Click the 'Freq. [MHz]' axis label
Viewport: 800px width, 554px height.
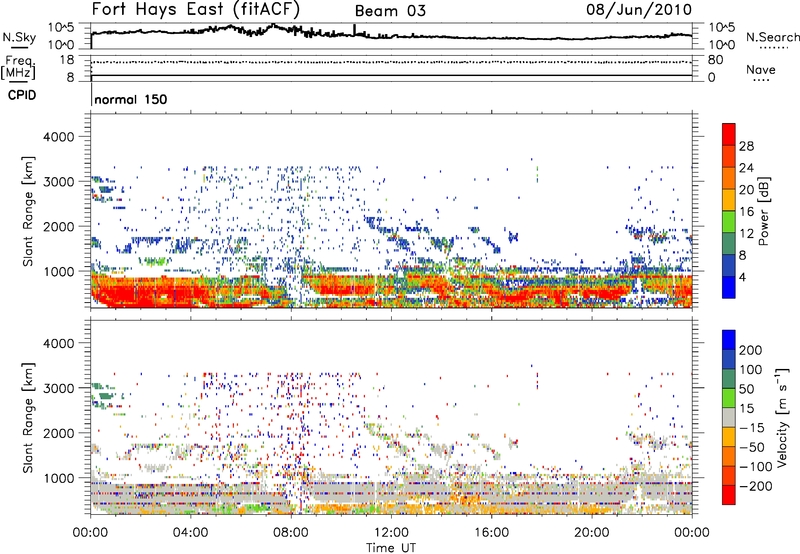point(19,67)
